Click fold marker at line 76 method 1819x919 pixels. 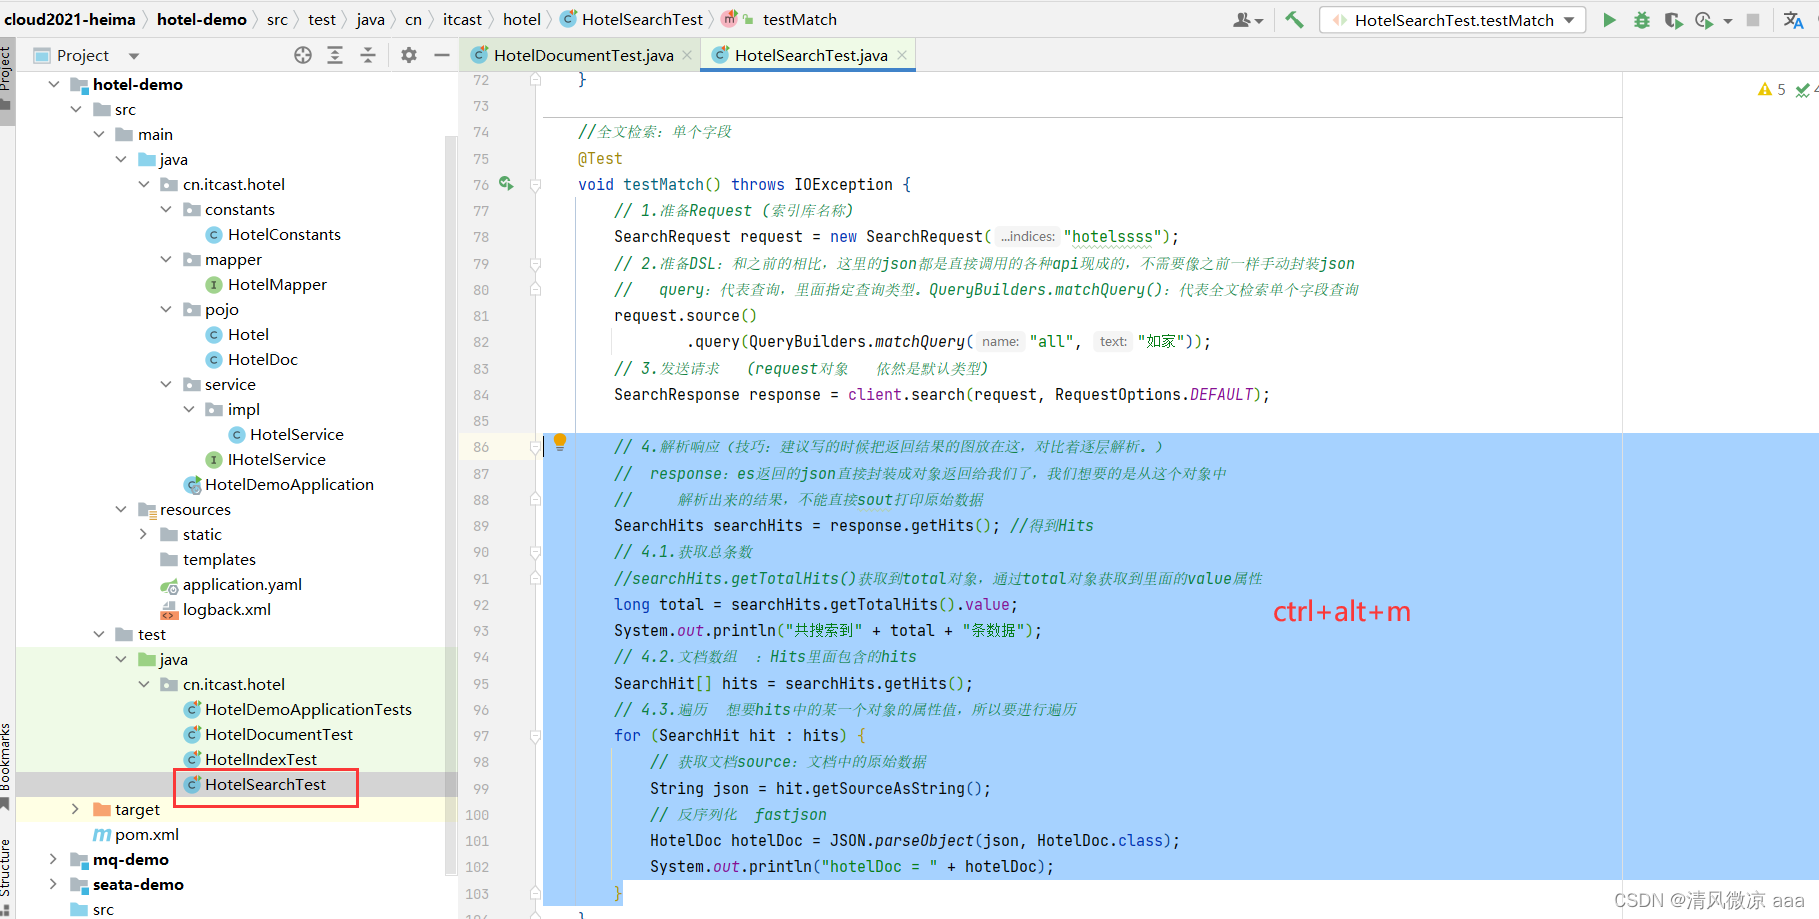536,185
